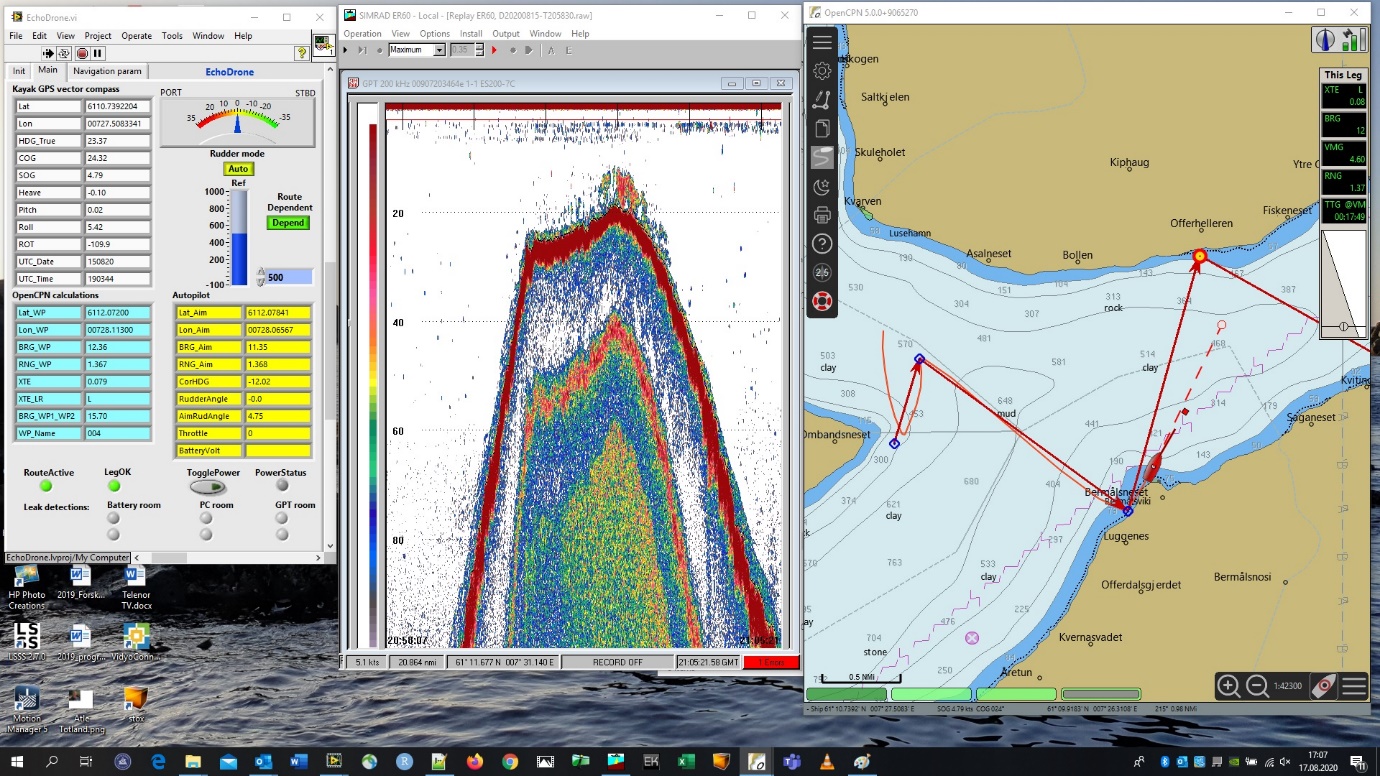Open the Install menu in SIMRAD ER60
The height and width of the screenshot is (776, 1380).
coord(471,34)
